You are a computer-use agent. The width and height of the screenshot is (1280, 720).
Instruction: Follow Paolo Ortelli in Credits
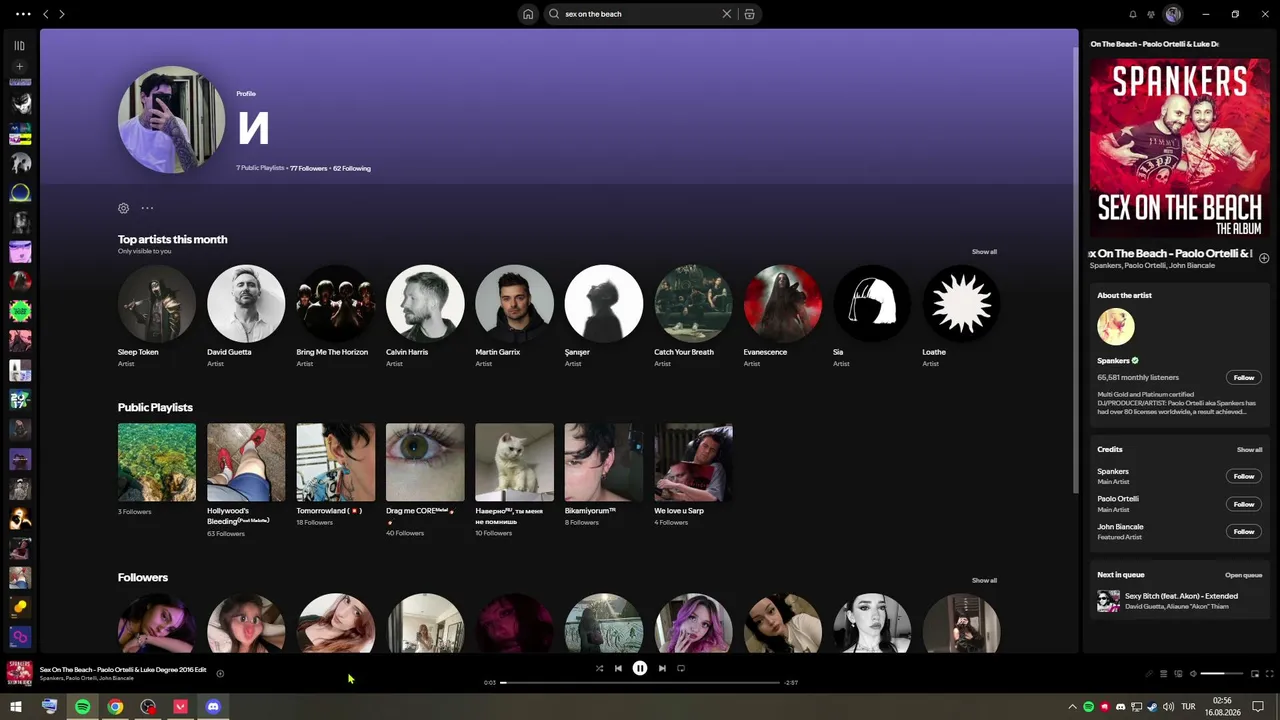pos(1243,504)
